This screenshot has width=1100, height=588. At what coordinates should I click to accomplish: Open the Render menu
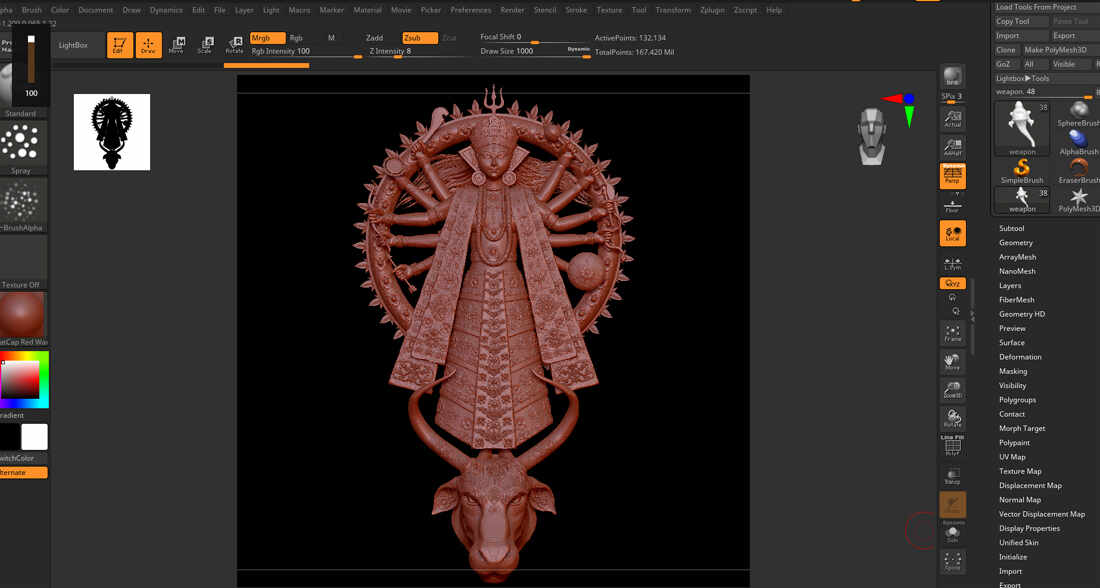[x=512, y=10]
